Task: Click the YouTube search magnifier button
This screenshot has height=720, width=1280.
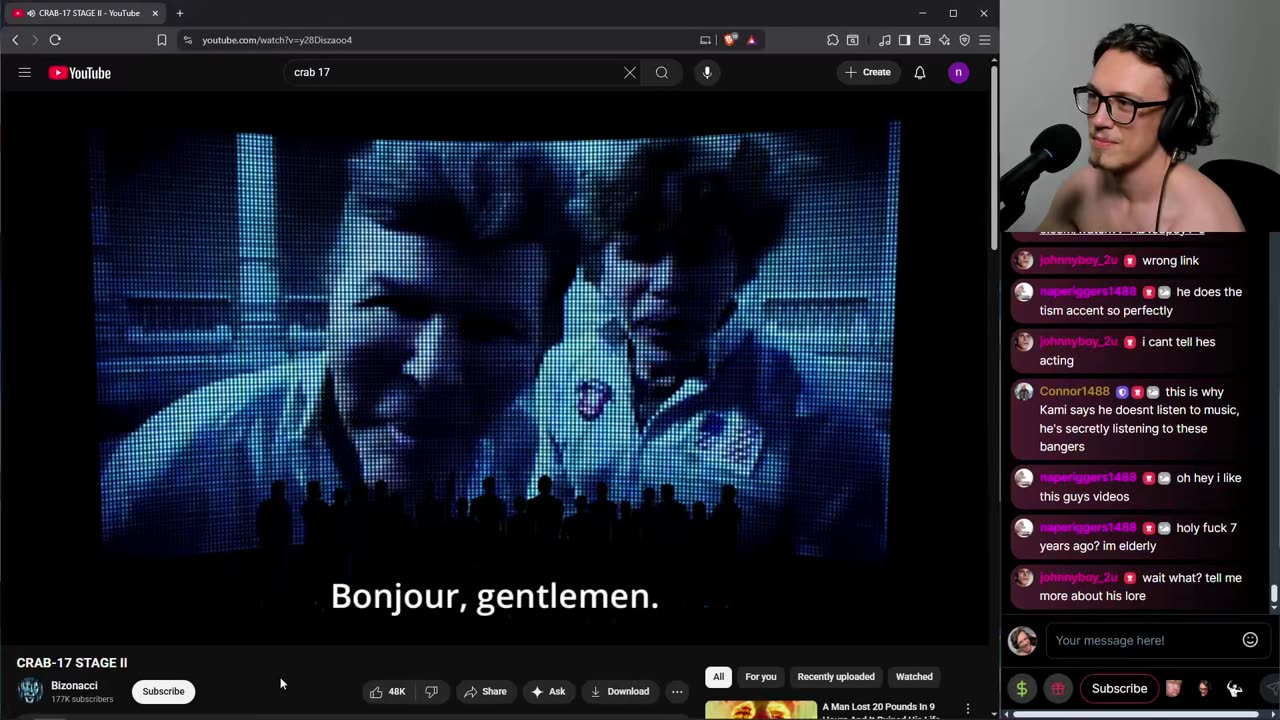Action: coord(662,72)
